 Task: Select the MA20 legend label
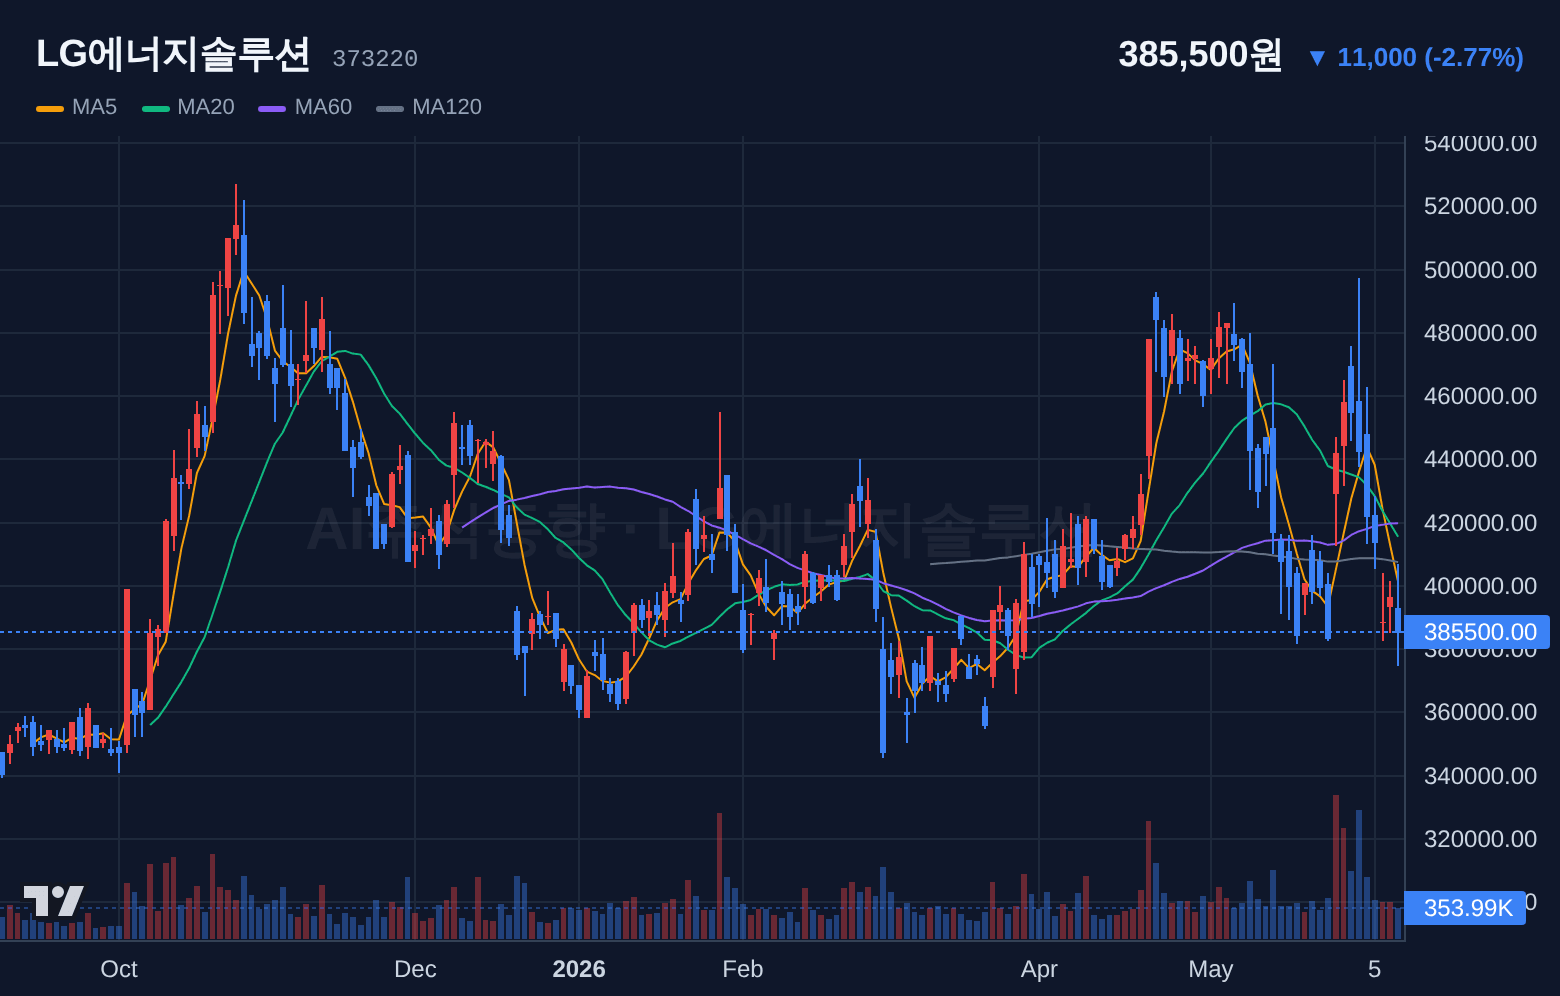point(206,107)
